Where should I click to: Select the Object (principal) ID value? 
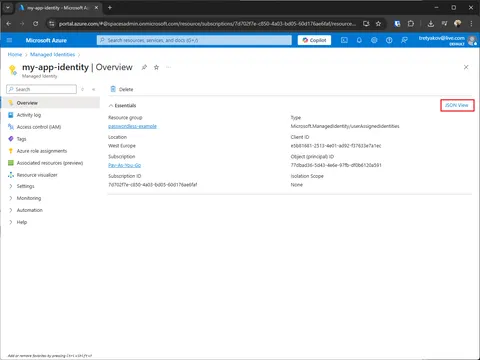pos(336,165)
